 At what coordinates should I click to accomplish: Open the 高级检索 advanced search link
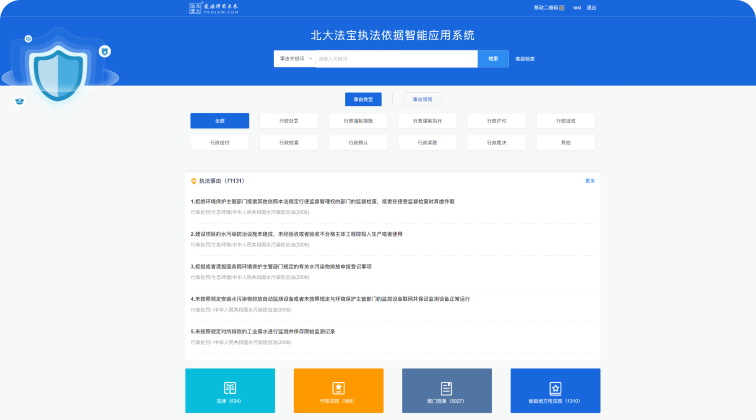point(525,59)
